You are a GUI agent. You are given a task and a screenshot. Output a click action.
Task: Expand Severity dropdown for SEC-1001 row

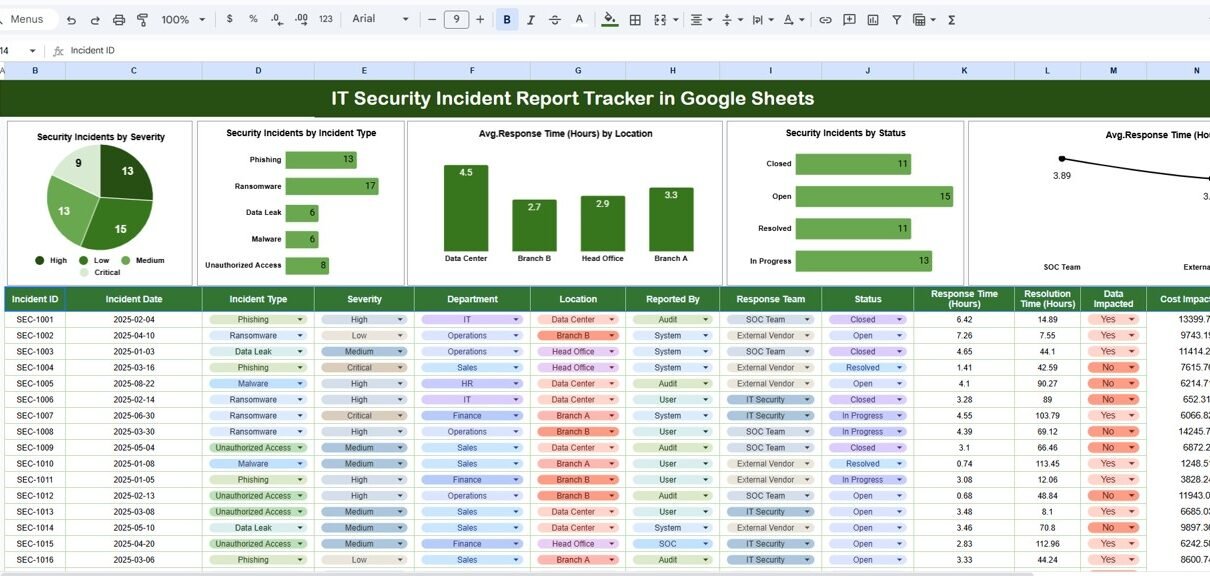pyautogui.click(x=400, y=320)
